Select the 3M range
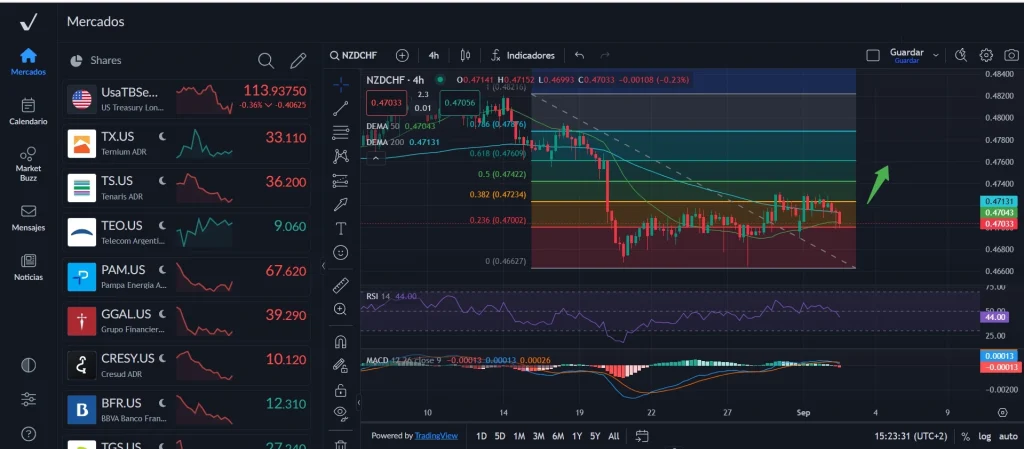Screen dimensions: 1024x449 point(538,436)
